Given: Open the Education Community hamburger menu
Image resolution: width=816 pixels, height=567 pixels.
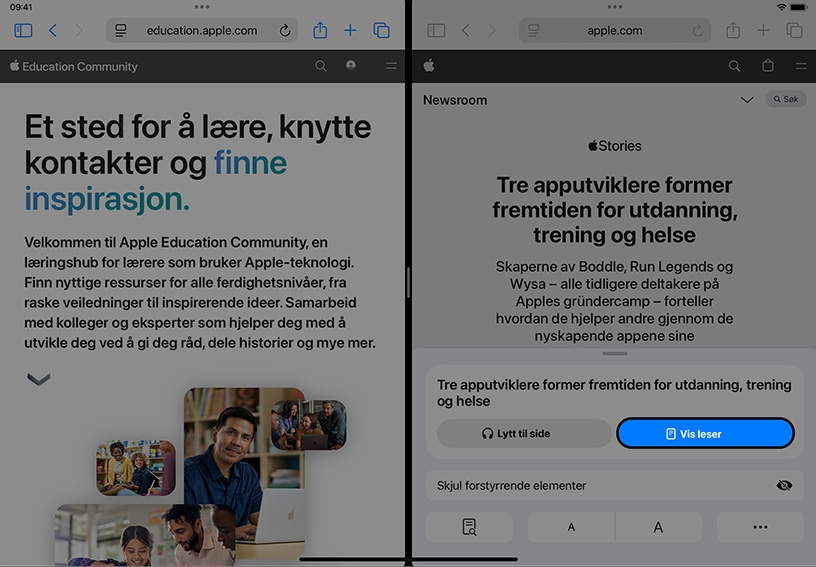Looking at the screenshot, I should (391, 66).
